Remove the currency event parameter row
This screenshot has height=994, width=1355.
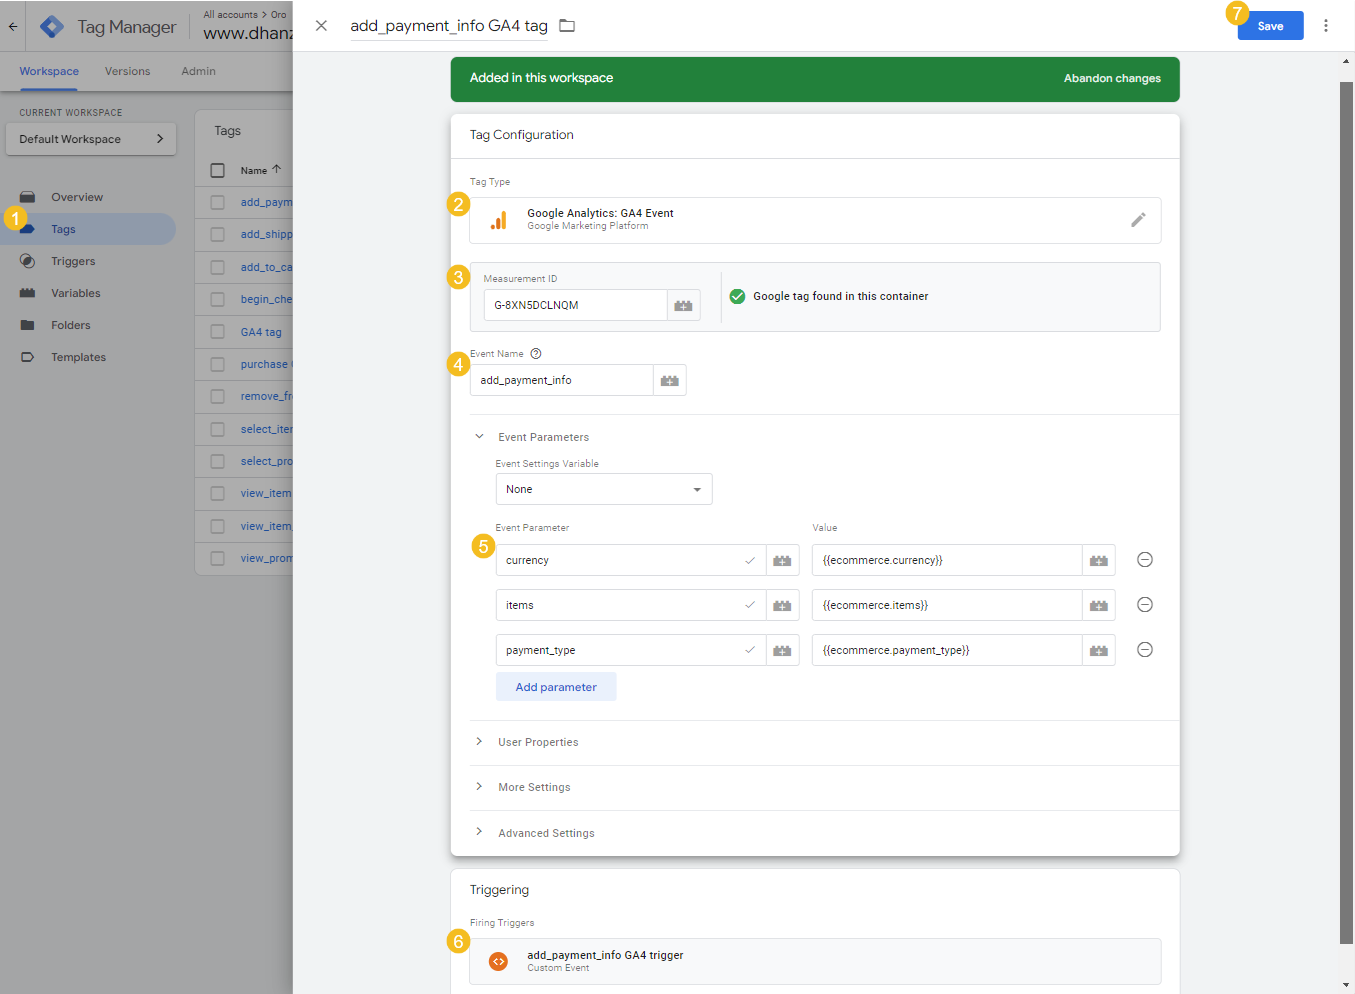coord(1145,560)
